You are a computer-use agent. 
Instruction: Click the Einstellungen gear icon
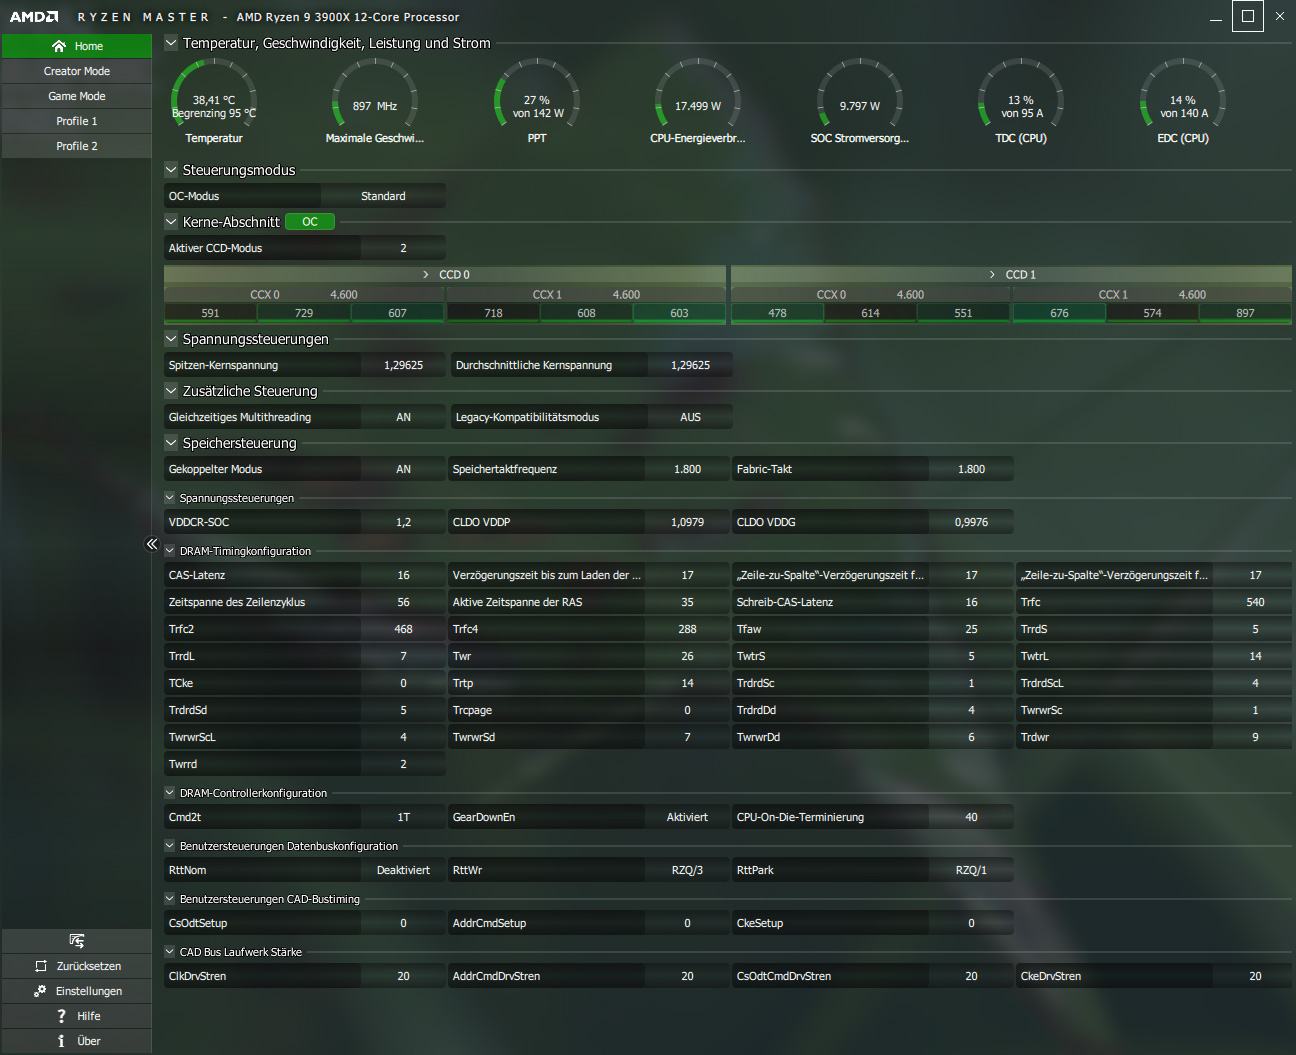40,991
